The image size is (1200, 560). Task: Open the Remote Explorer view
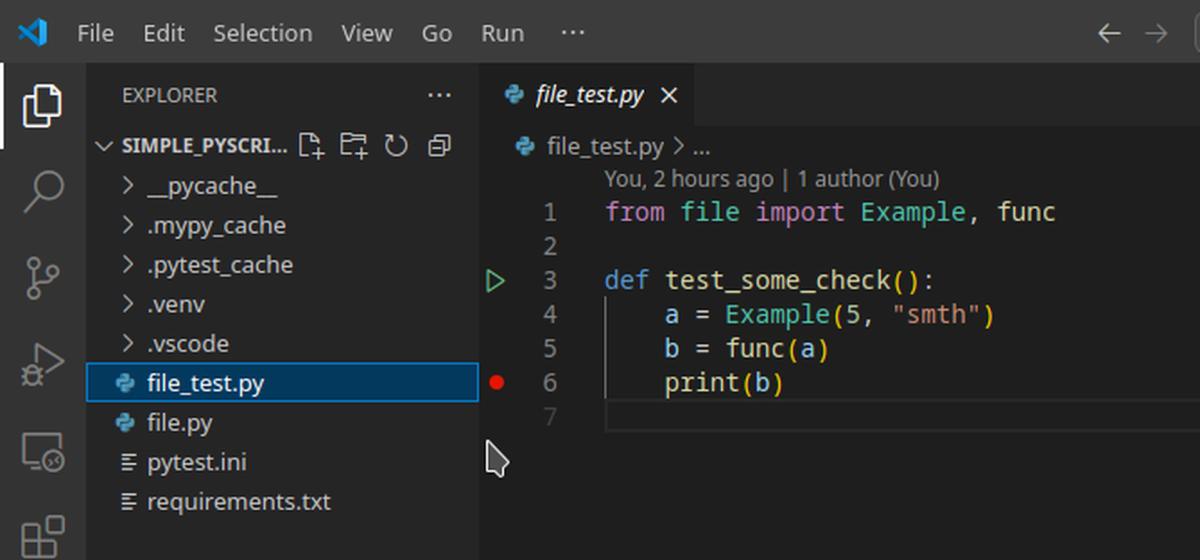[x=42, y=452]
